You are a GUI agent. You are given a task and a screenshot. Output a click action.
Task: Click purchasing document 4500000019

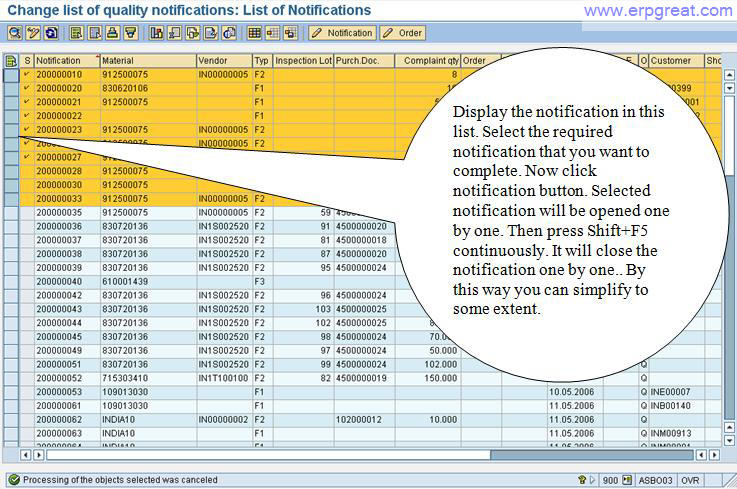[361, 379]
